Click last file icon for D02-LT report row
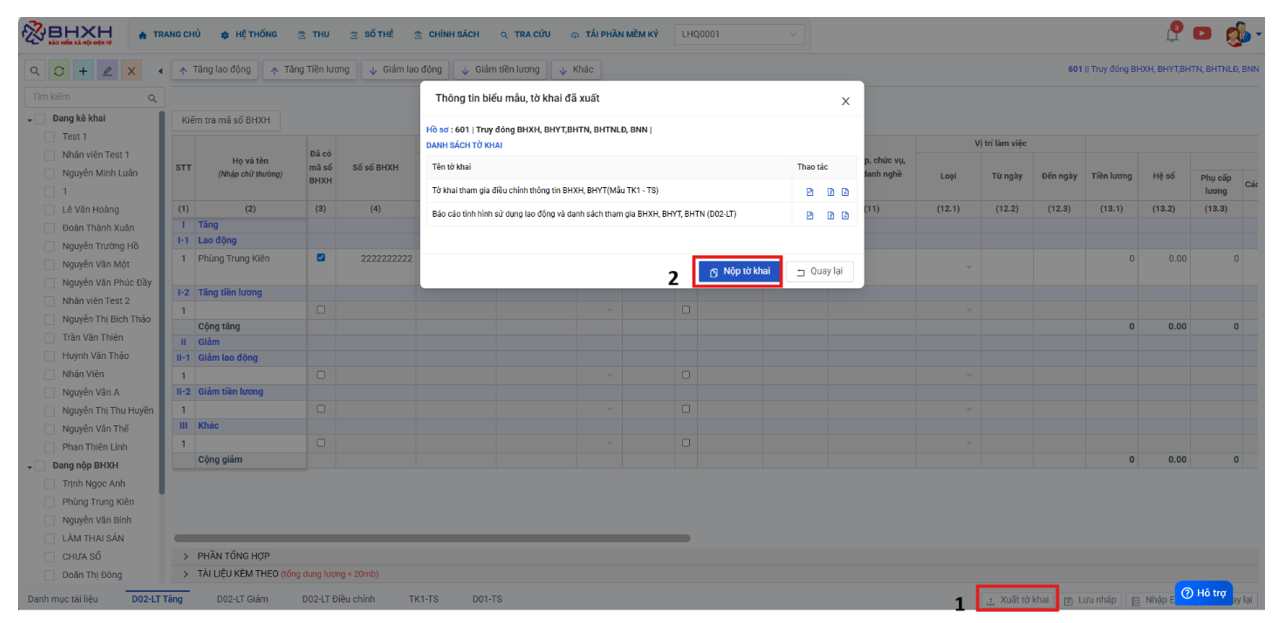This screenshot has height=623, width=1288. coord(845,215)
